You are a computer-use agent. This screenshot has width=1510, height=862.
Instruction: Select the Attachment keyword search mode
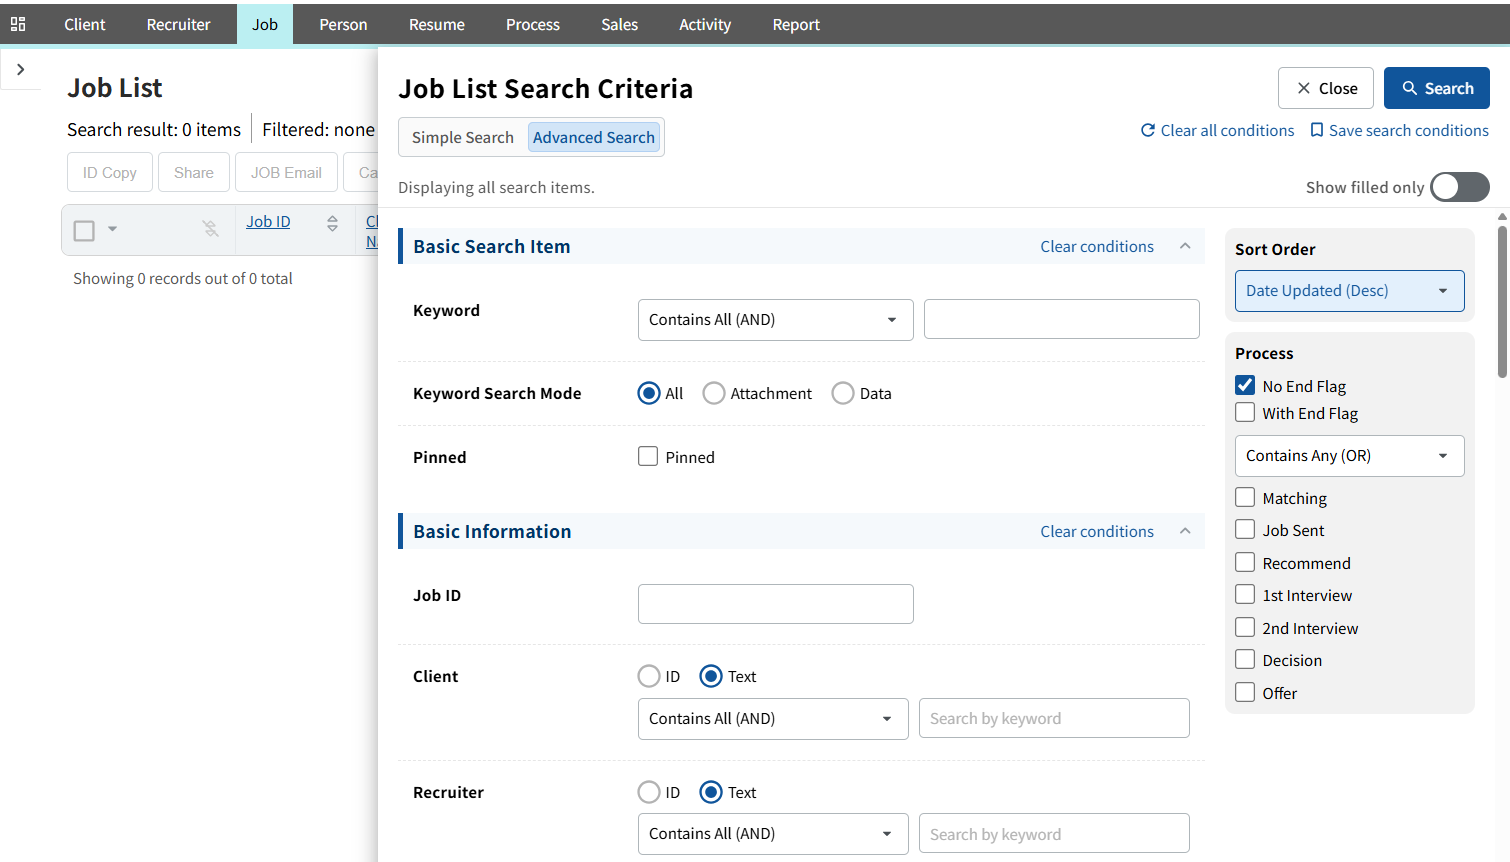714,393
